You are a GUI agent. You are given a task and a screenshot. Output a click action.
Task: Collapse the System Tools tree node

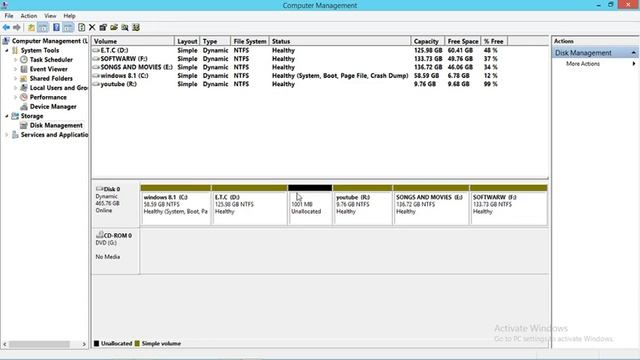[x=7, y=50]
